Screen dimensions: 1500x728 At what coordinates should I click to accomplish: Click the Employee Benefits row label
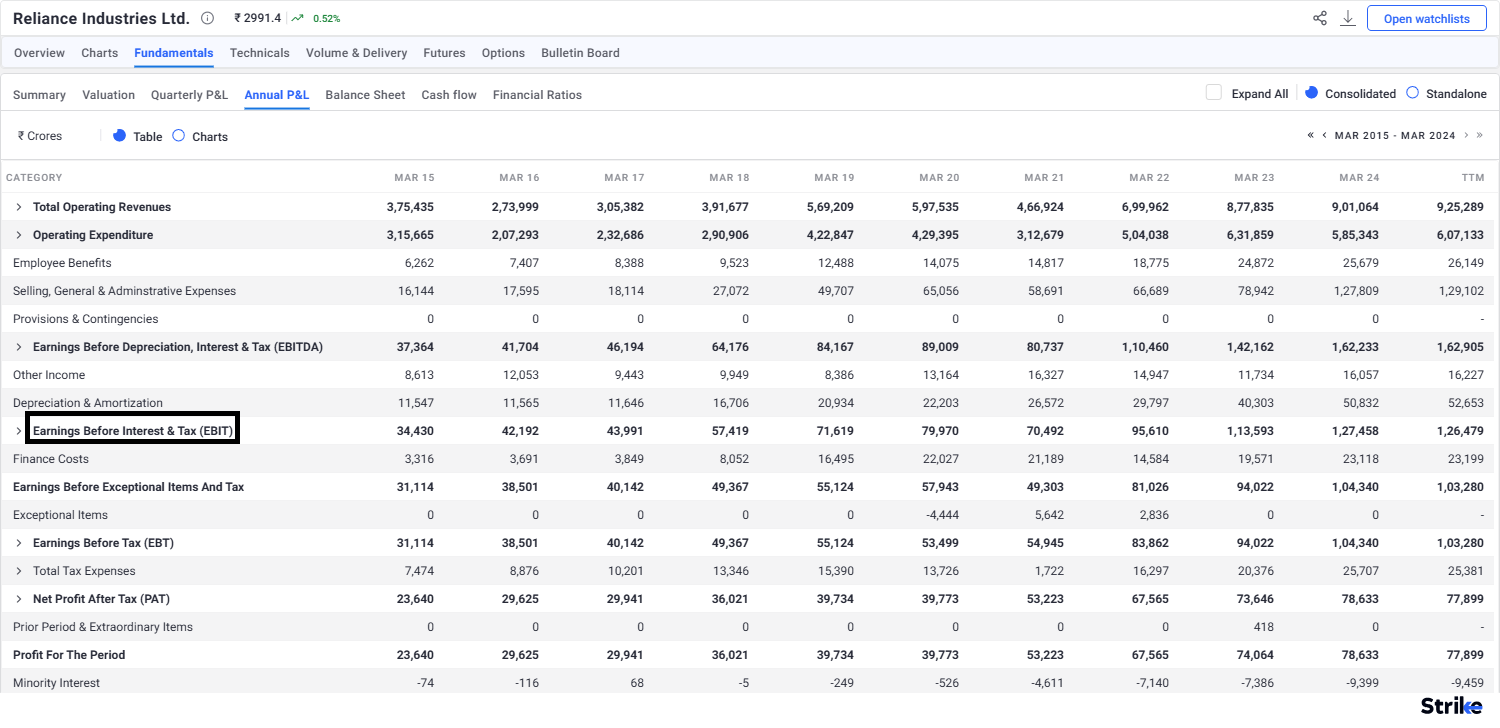(62, 263)
